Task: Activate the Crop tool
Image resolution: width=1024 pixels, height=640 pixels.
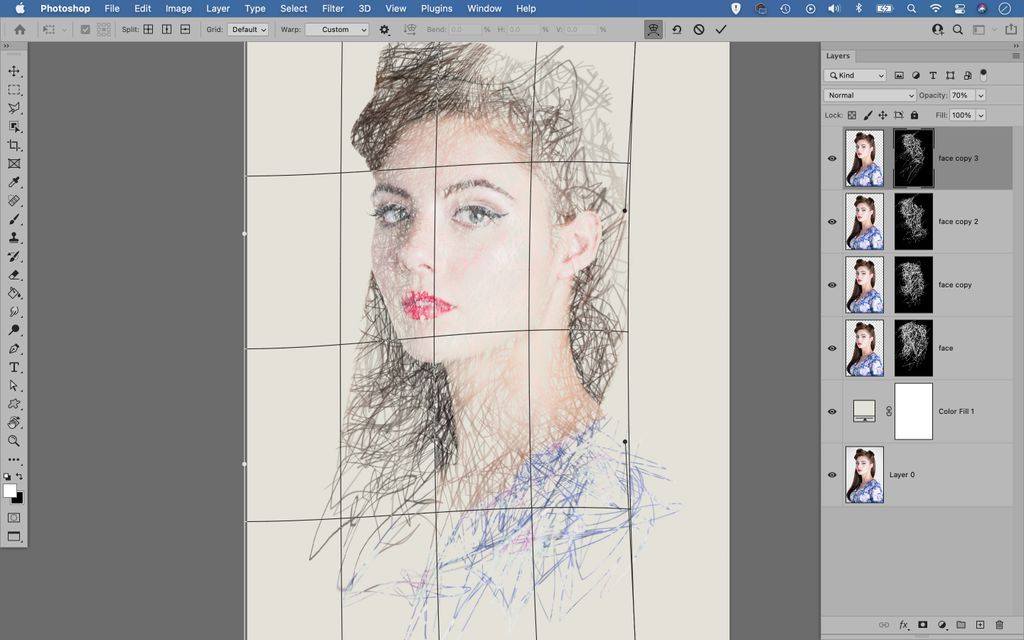Action: pyautogui.click(x=14, y=145)
